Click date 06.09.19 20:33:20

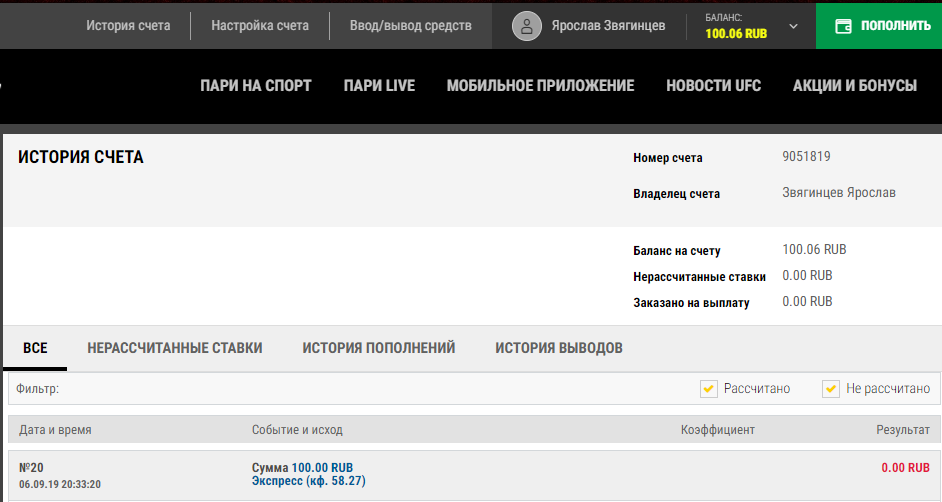tap(59, 484)
